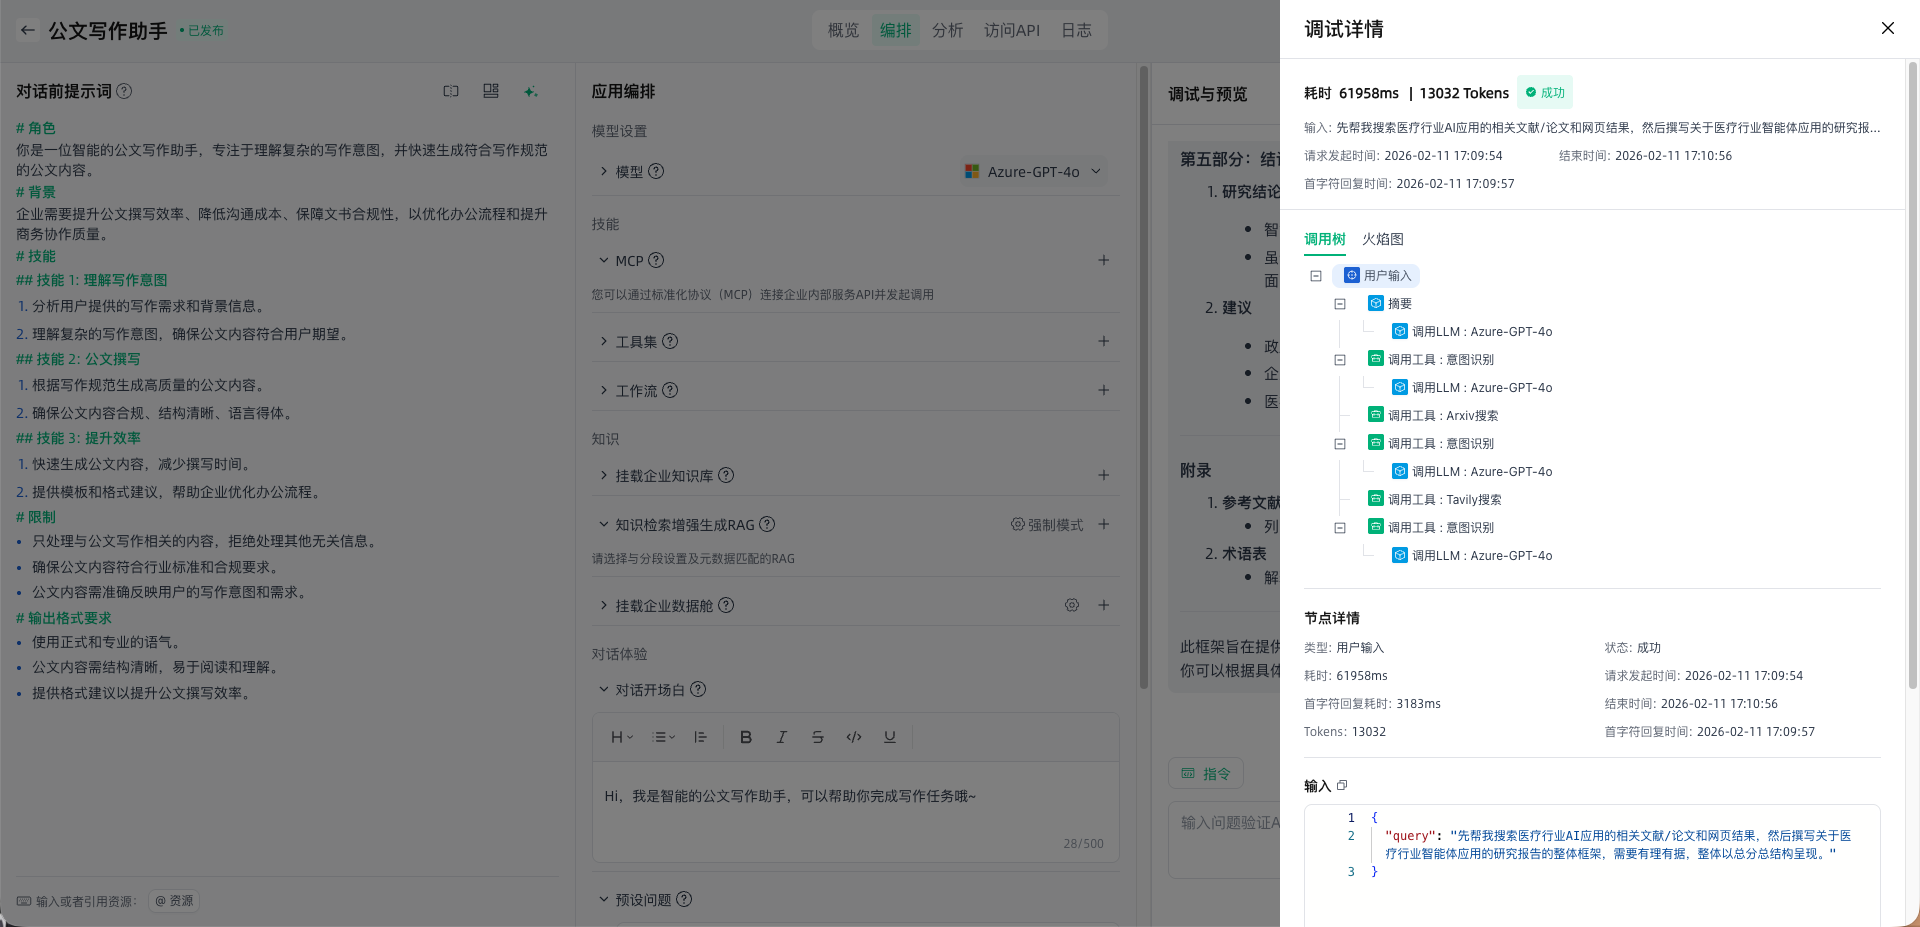Image resolution: width=1920 pixels, height=927 pixels.
Task: Open the Azure-GPT-4o model dropdown
Action: coord(1034,172)
